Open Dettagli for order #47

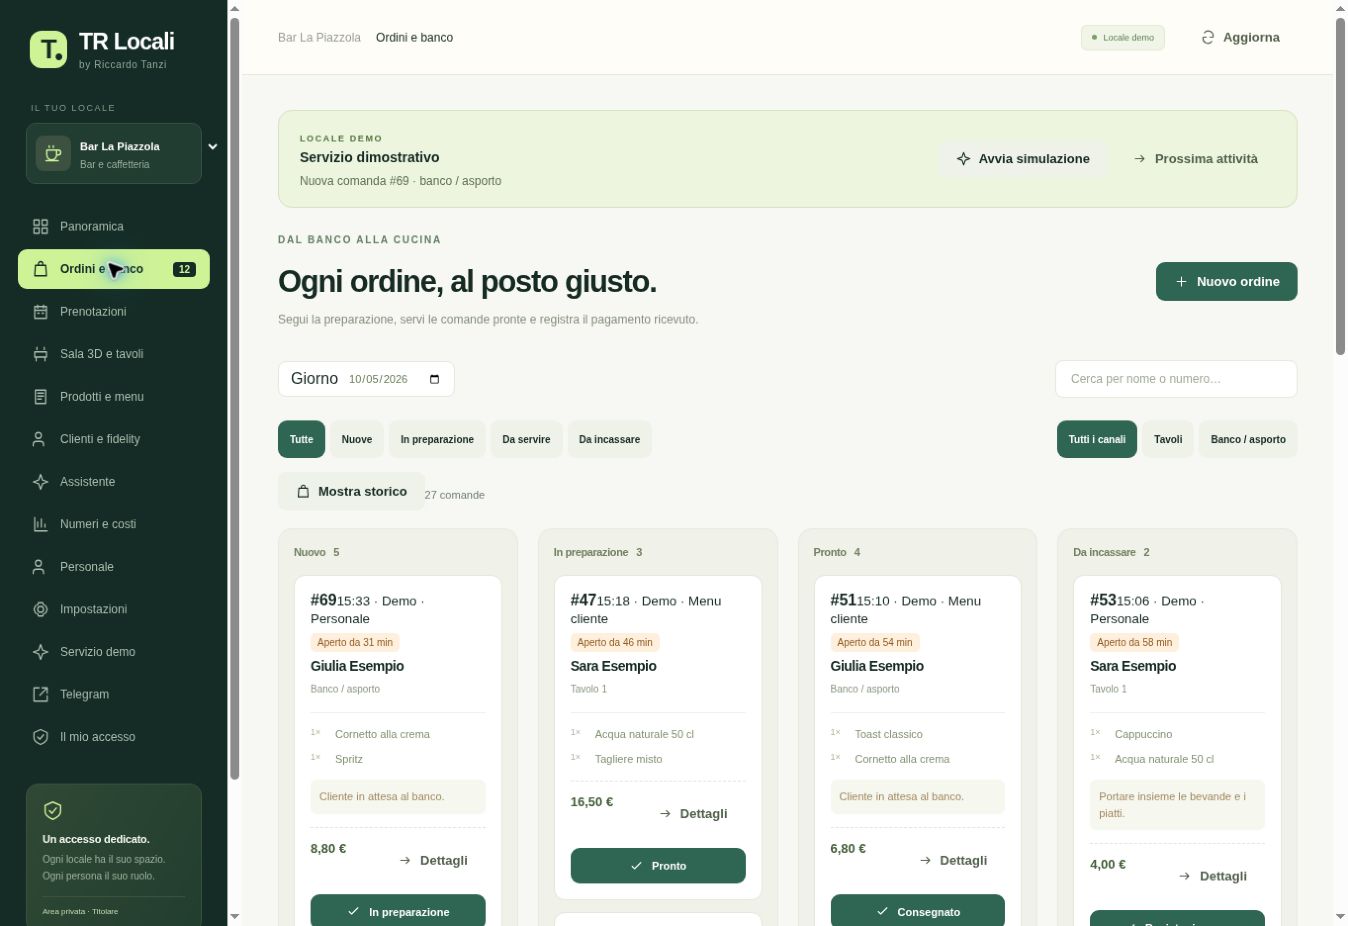tap(694, 813)
